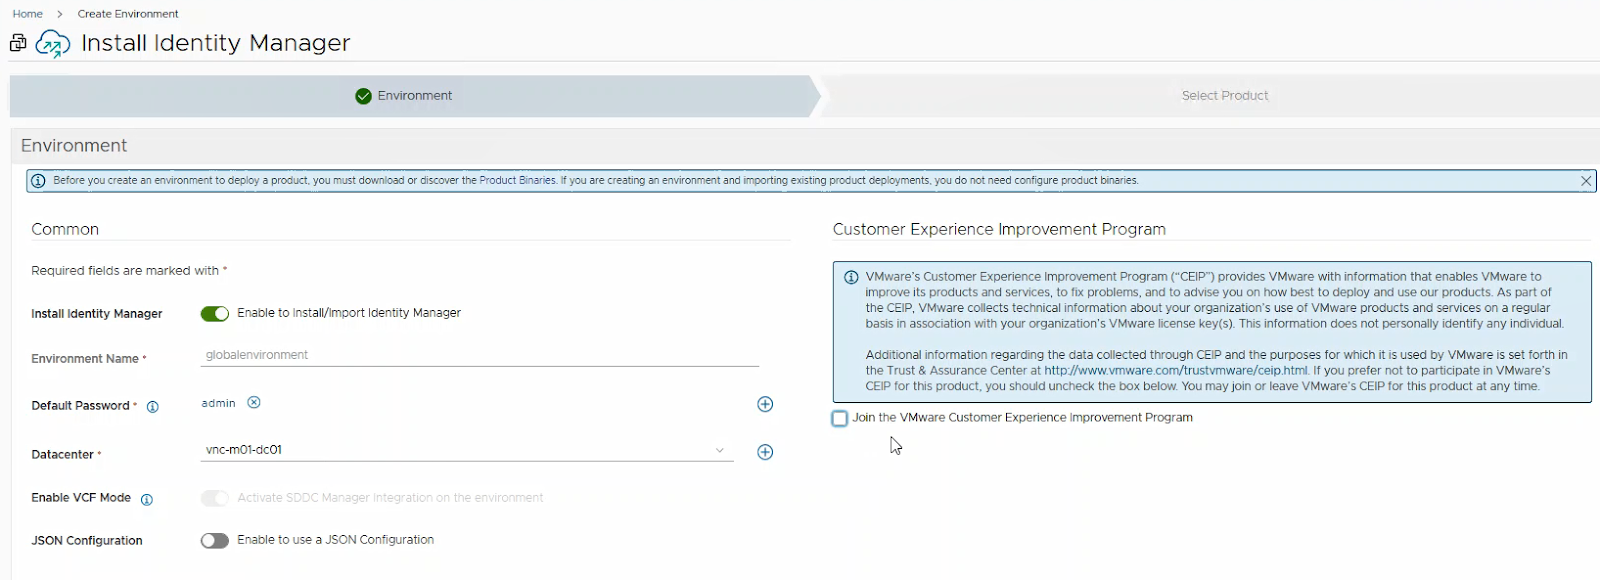Click the Datacenter dropdown chevron arrow
The height and width of the screenshot is (580, 1600).
coord(720,451)
